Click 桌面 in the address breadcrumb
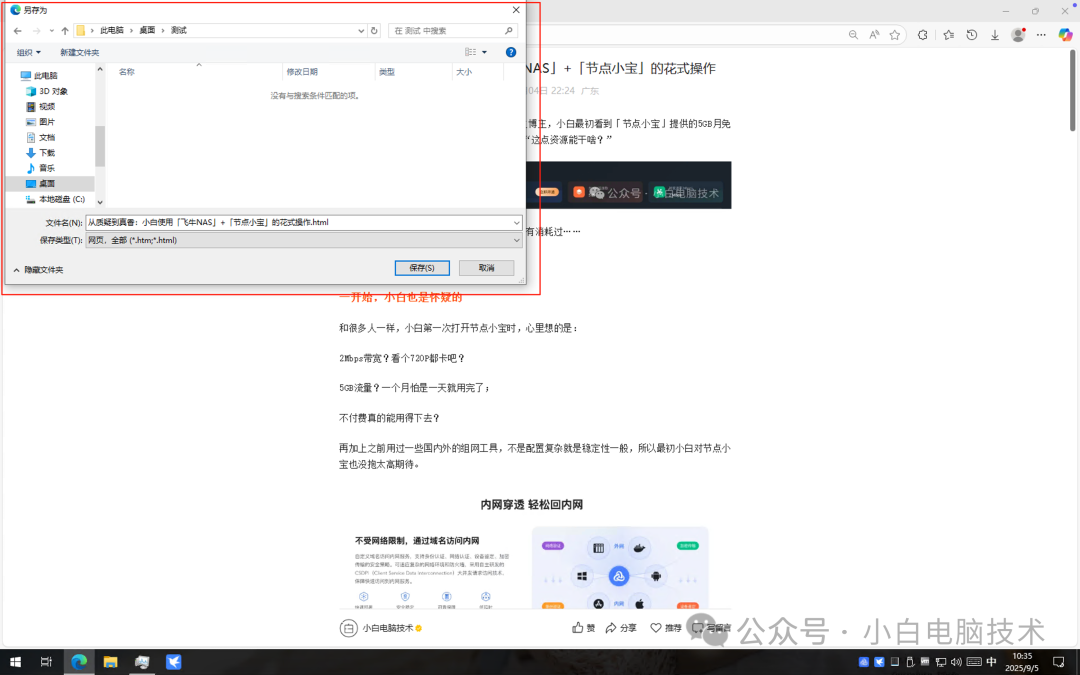1080x675 pixels. [147, 30]
